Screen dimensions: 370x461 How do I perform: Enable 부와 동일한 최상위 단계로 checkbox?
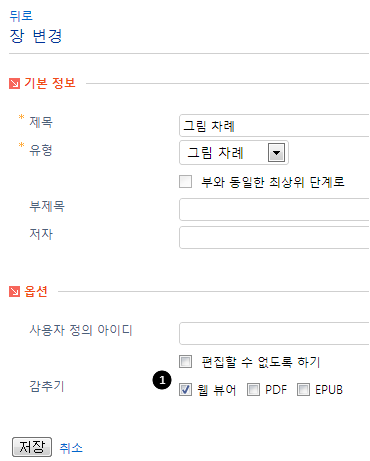(185, 182)
